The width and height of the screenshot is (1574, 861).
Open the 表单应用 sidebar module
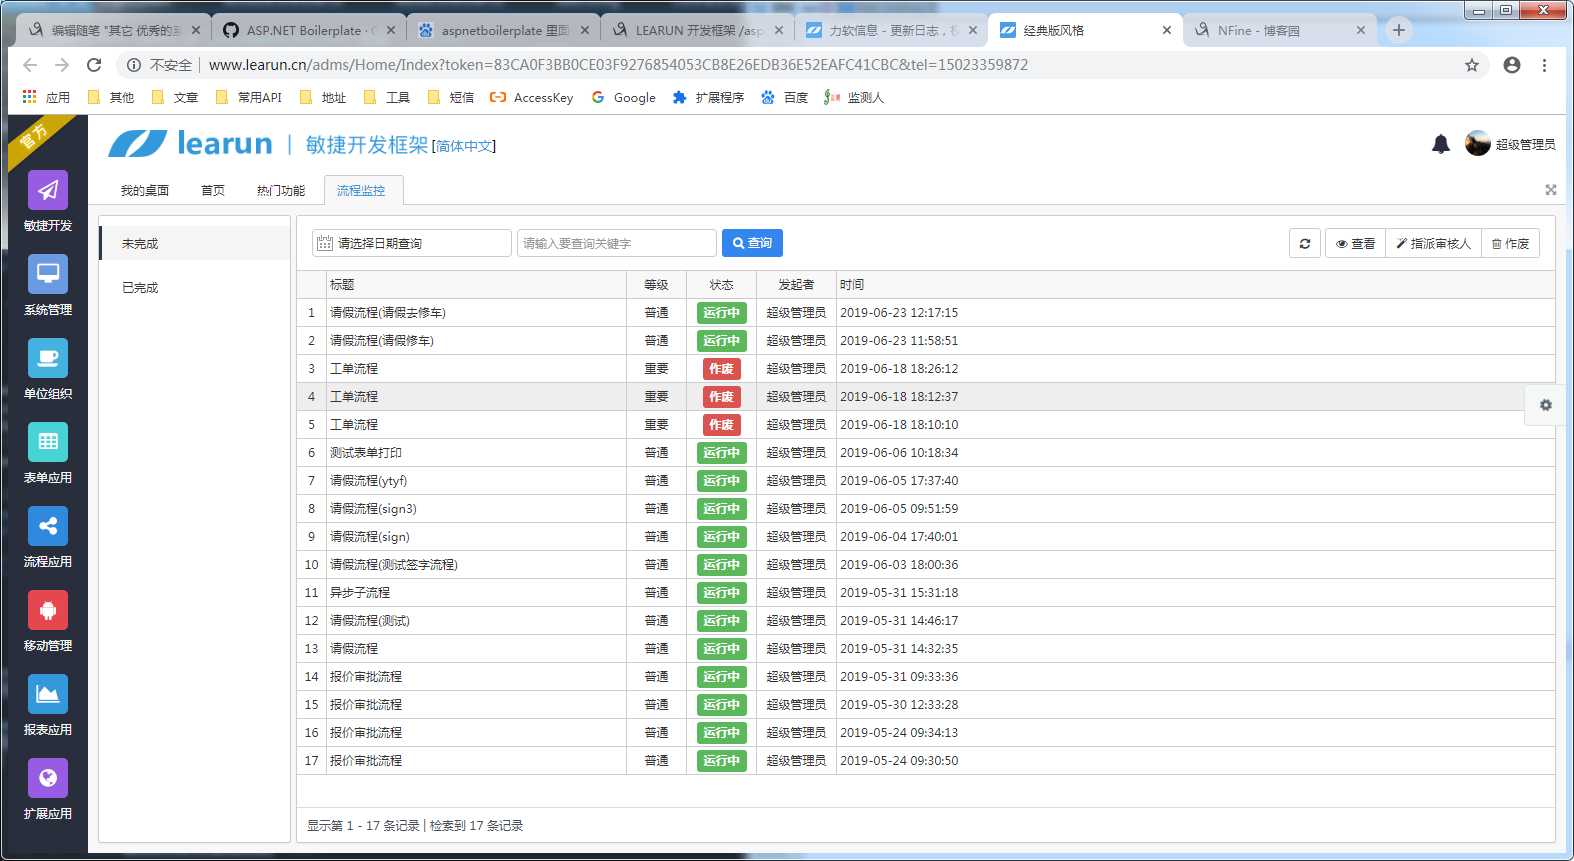[48, 453]
